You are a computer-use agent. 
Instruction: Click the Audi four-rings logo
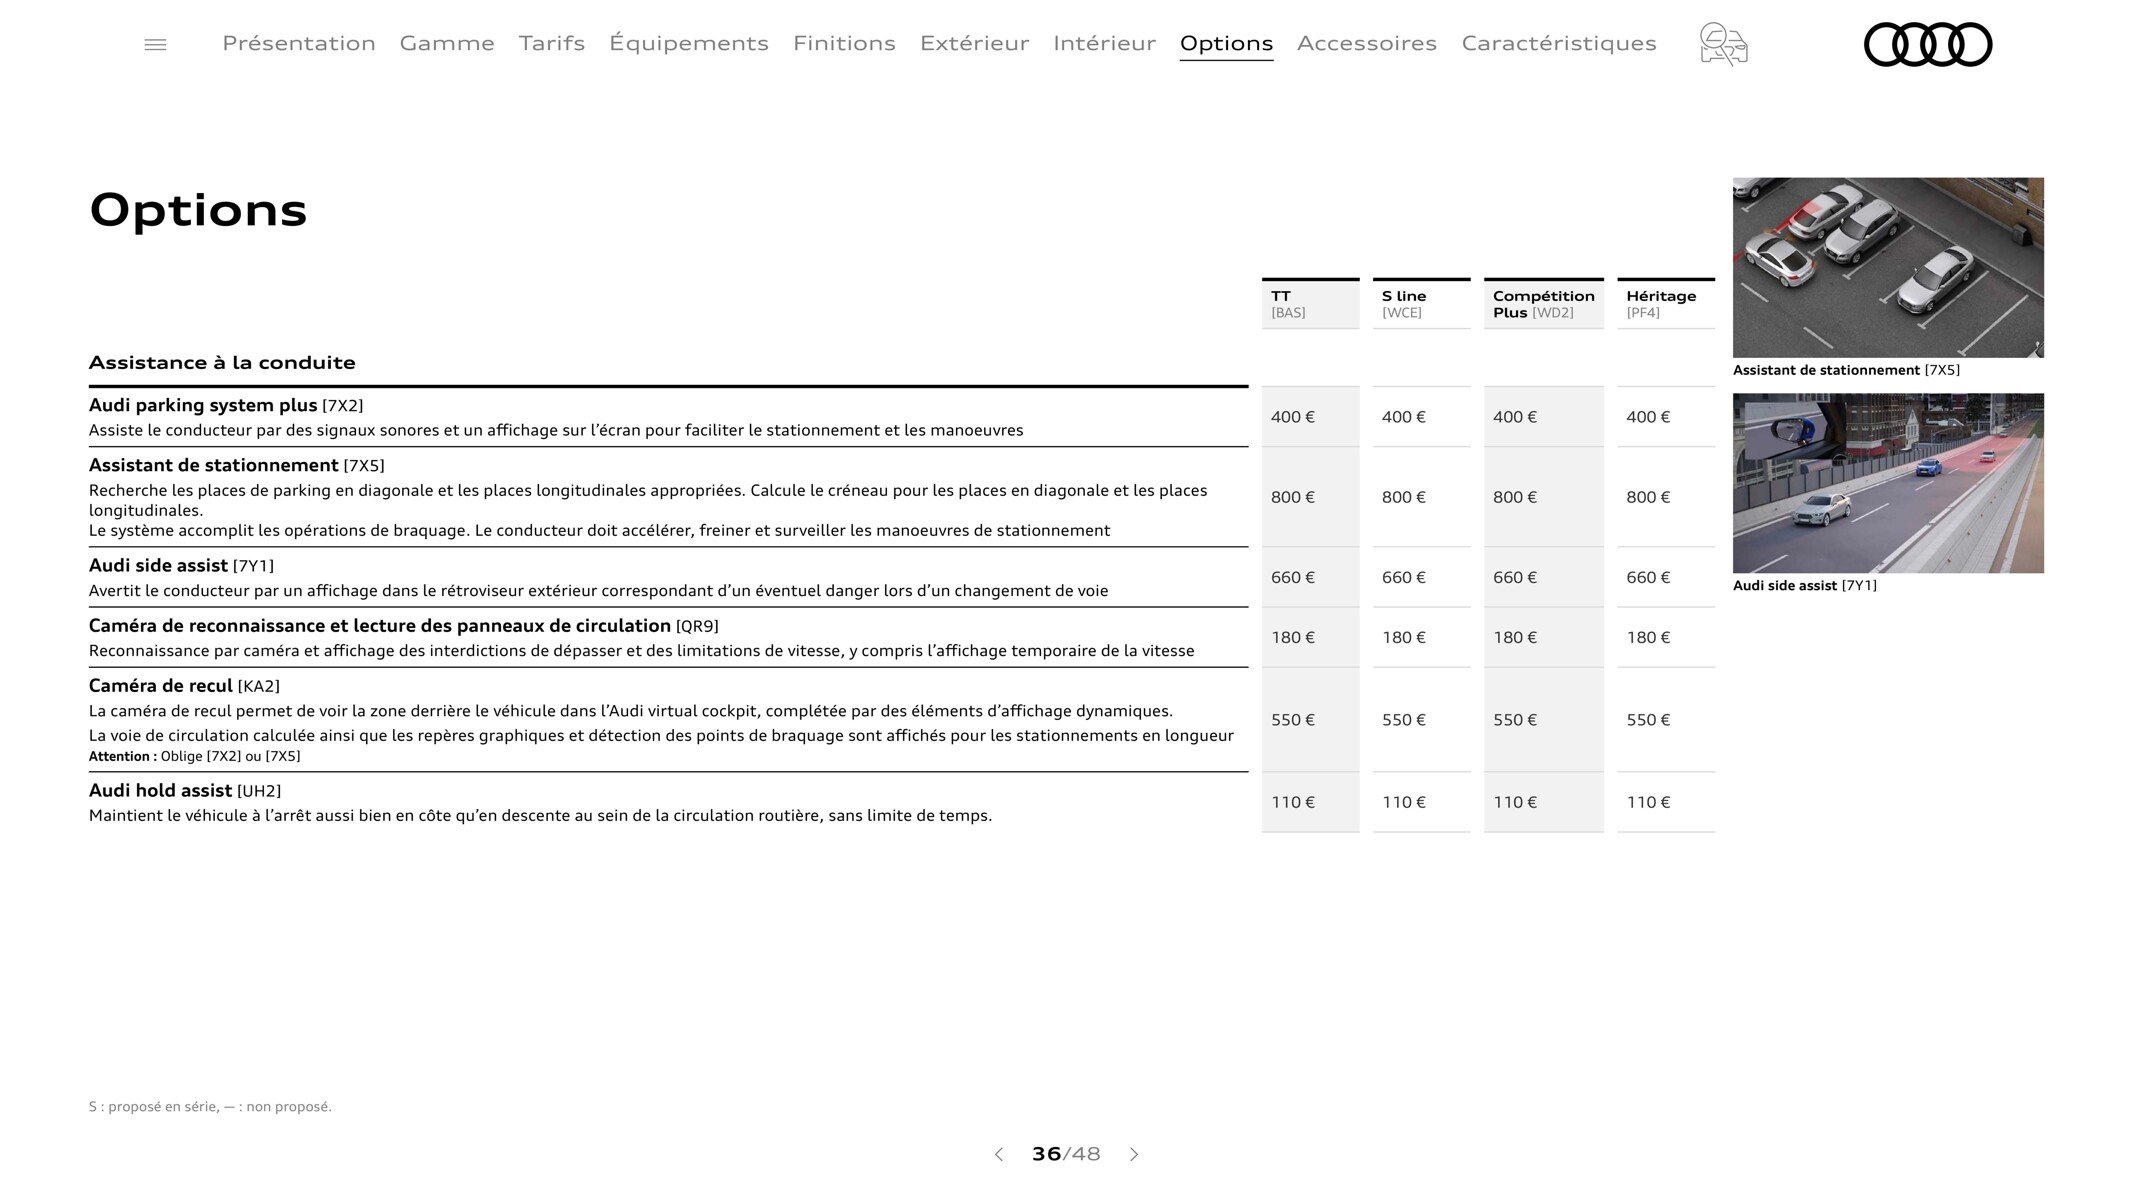[x=1928, y=44]
